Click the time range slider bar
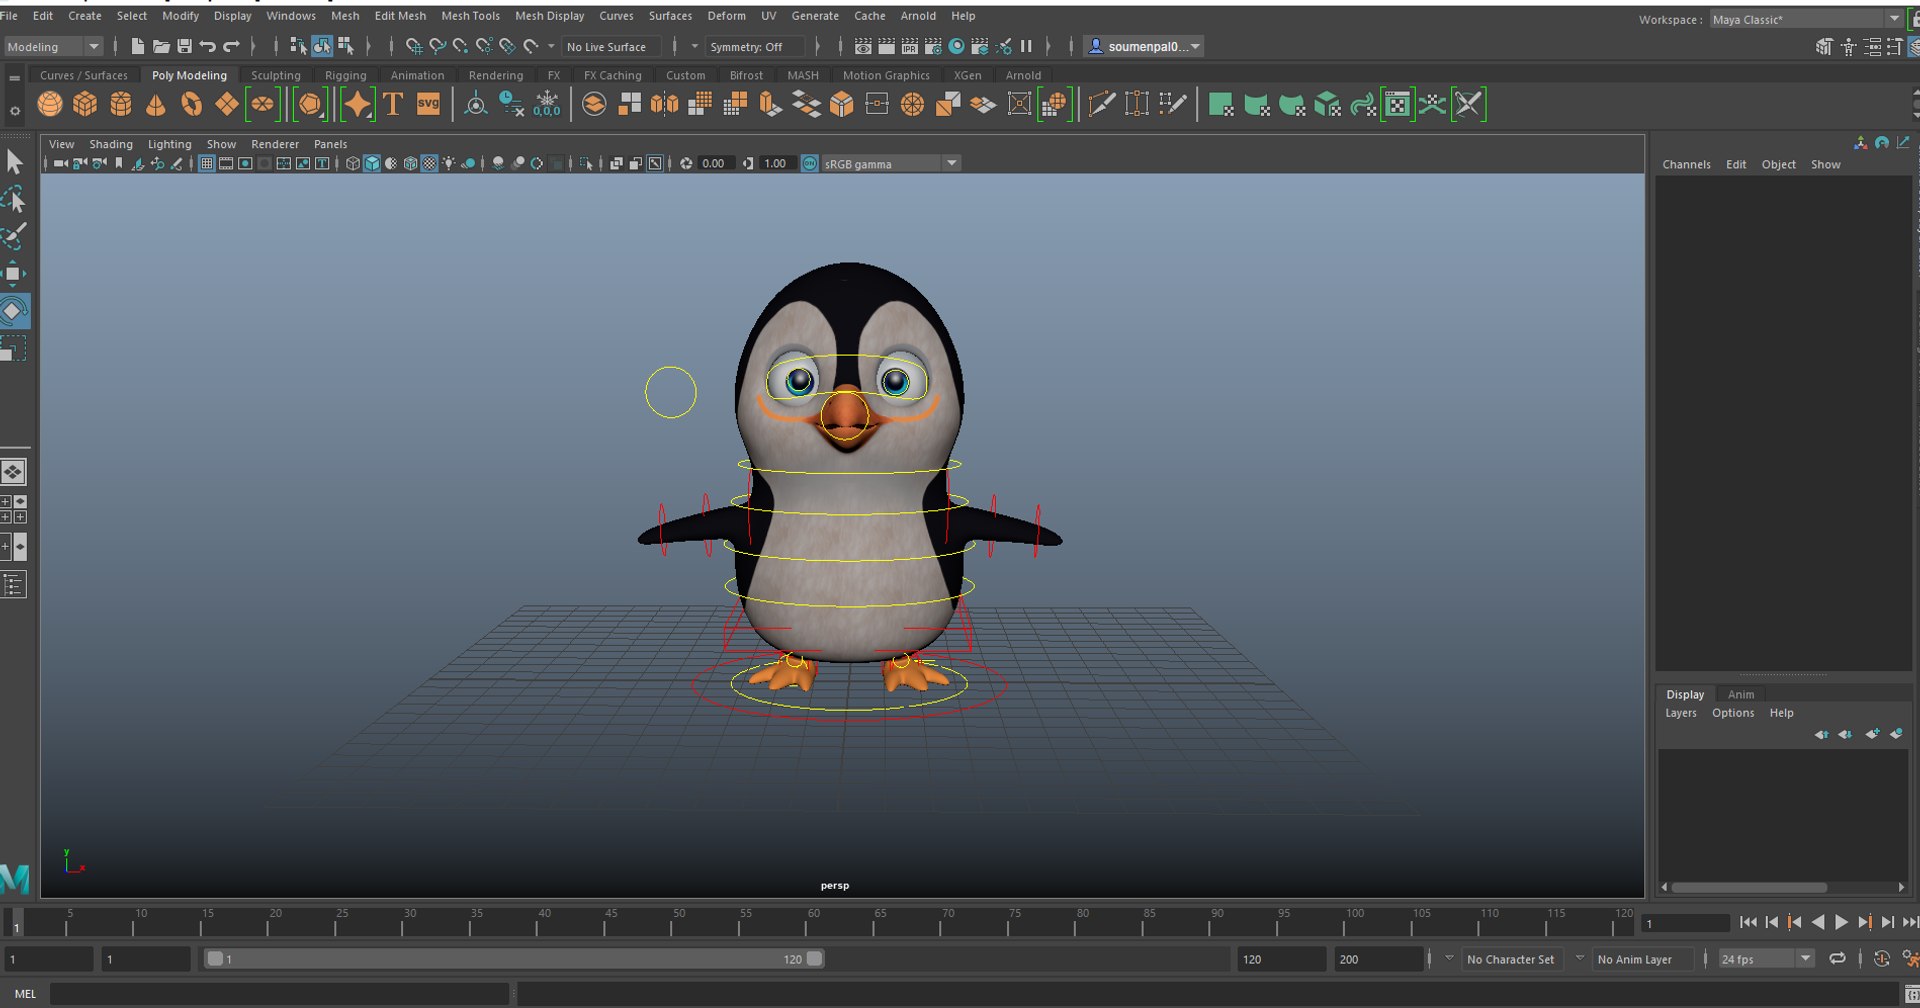 (514, 958)
